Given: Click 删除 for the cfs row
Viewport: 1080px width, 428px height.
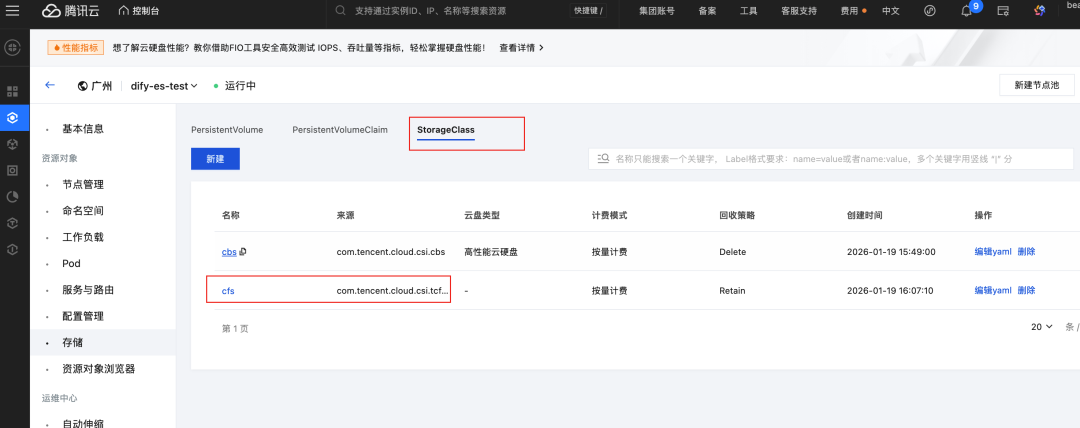Looking at the screenshot, I should pyautogui.click(x=1026, y=290).
